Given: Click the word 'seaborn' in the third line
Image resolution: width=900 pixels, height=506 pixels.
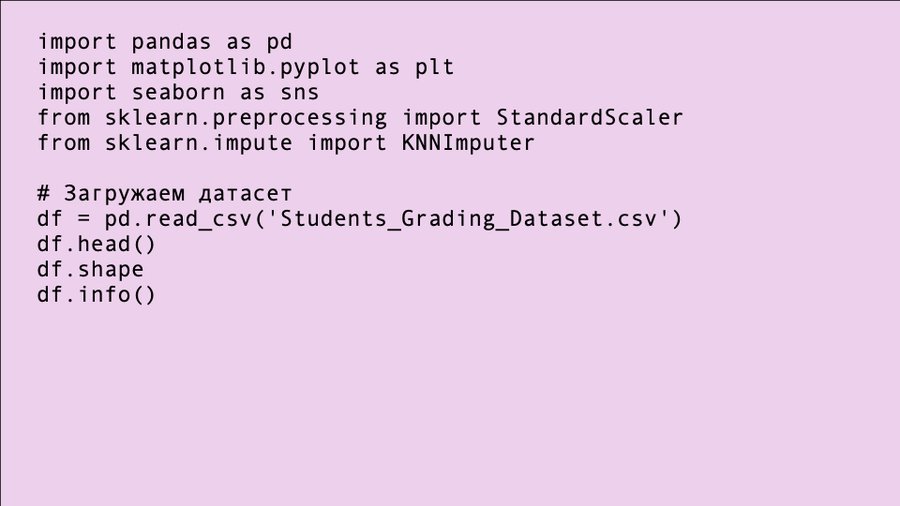Looking at the screenshot, I should pos(178,93).
